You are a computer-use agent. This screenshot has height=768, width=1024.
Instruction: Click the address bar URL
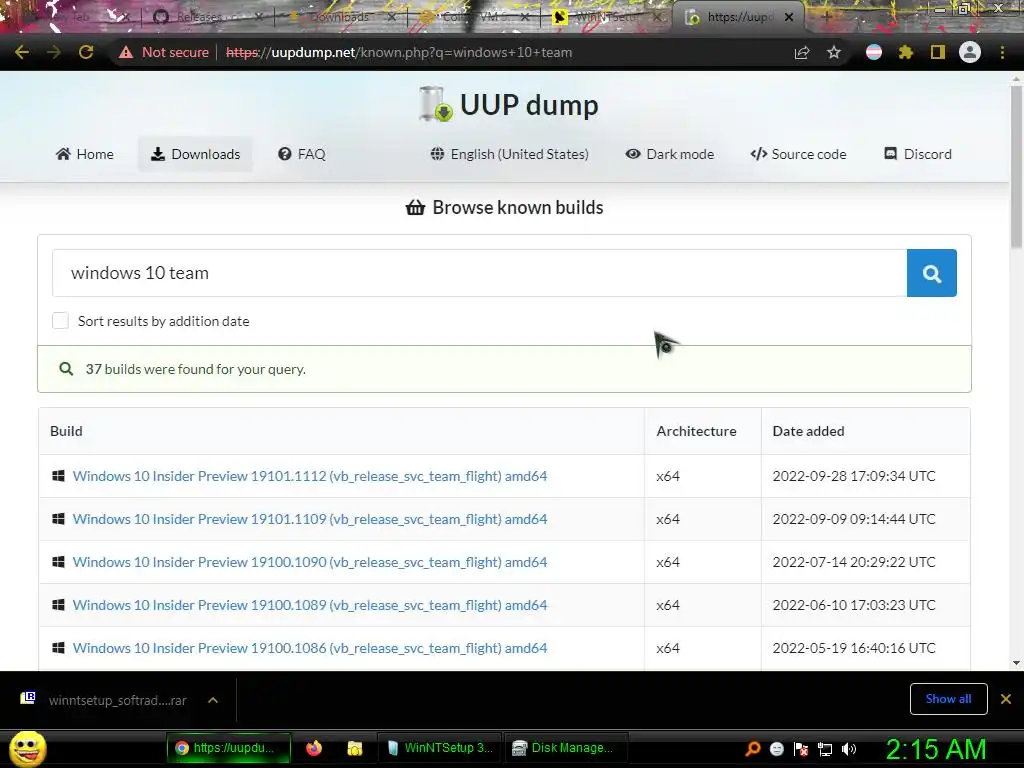[399, 52]
